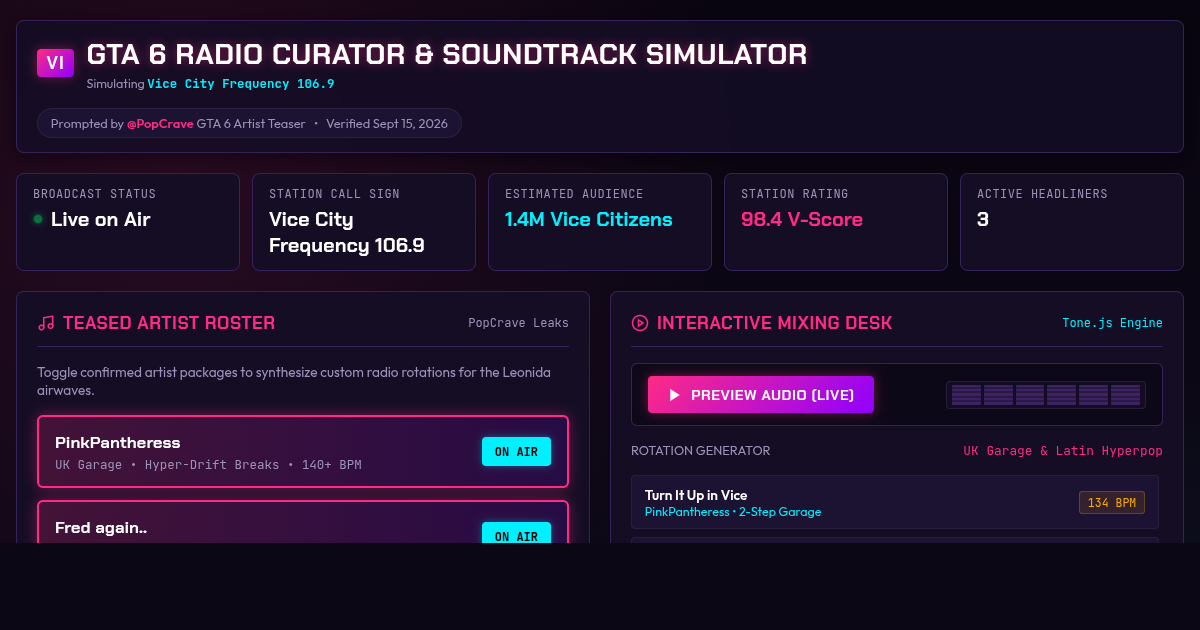The height and width of the screenshot is (630, 1200).
Task: Click the music note icon beside Teased Artist Roster
Action: [46, 323]
